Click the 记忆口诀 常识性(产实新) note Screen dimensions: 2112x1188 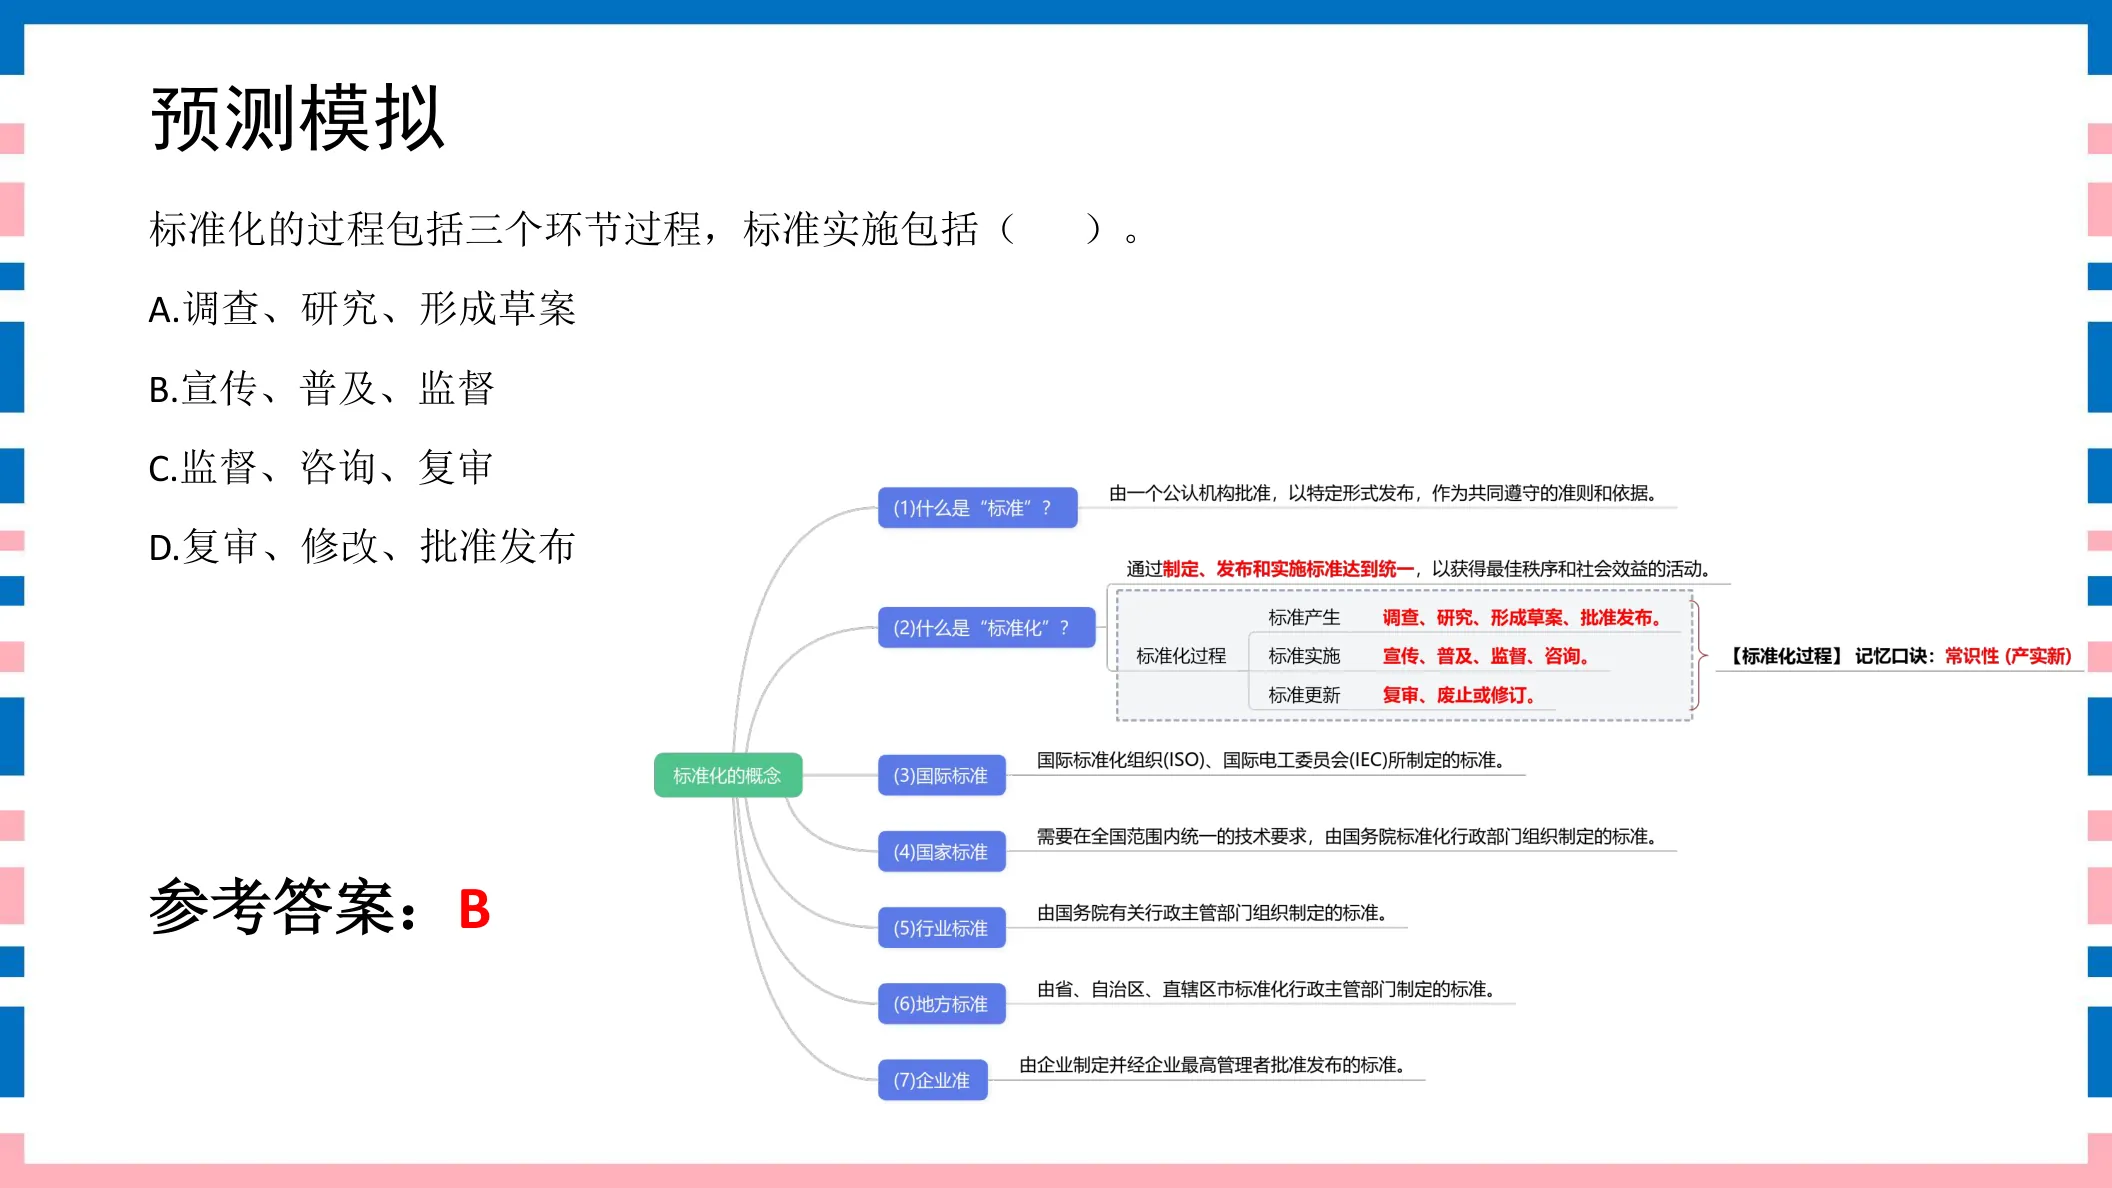pyautogui.click(x=1901, y=656)
